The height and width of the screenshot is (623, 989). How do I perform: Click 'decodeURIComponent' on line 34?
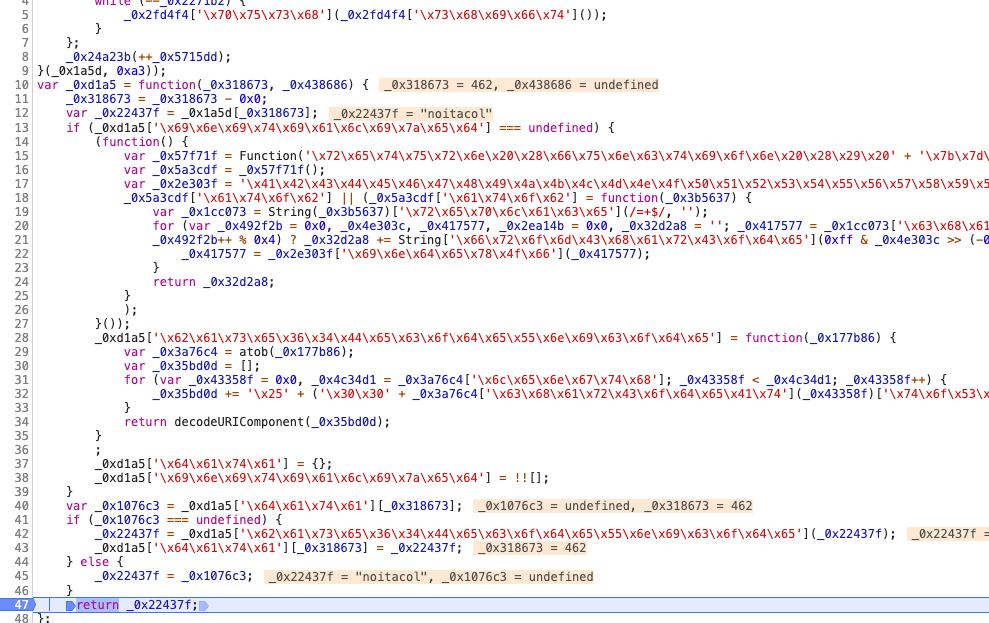pos(239,422)
